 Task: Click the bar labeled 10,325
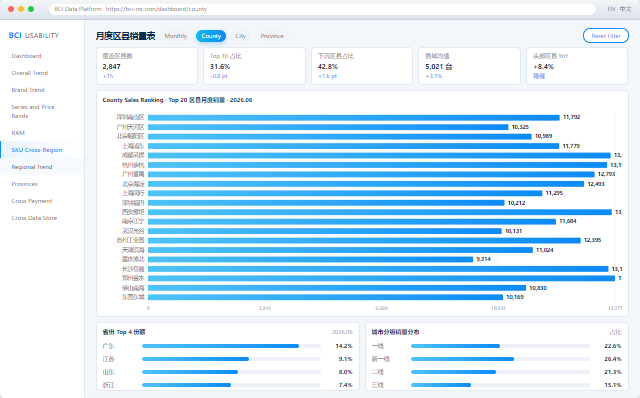(x=328, y=127)
